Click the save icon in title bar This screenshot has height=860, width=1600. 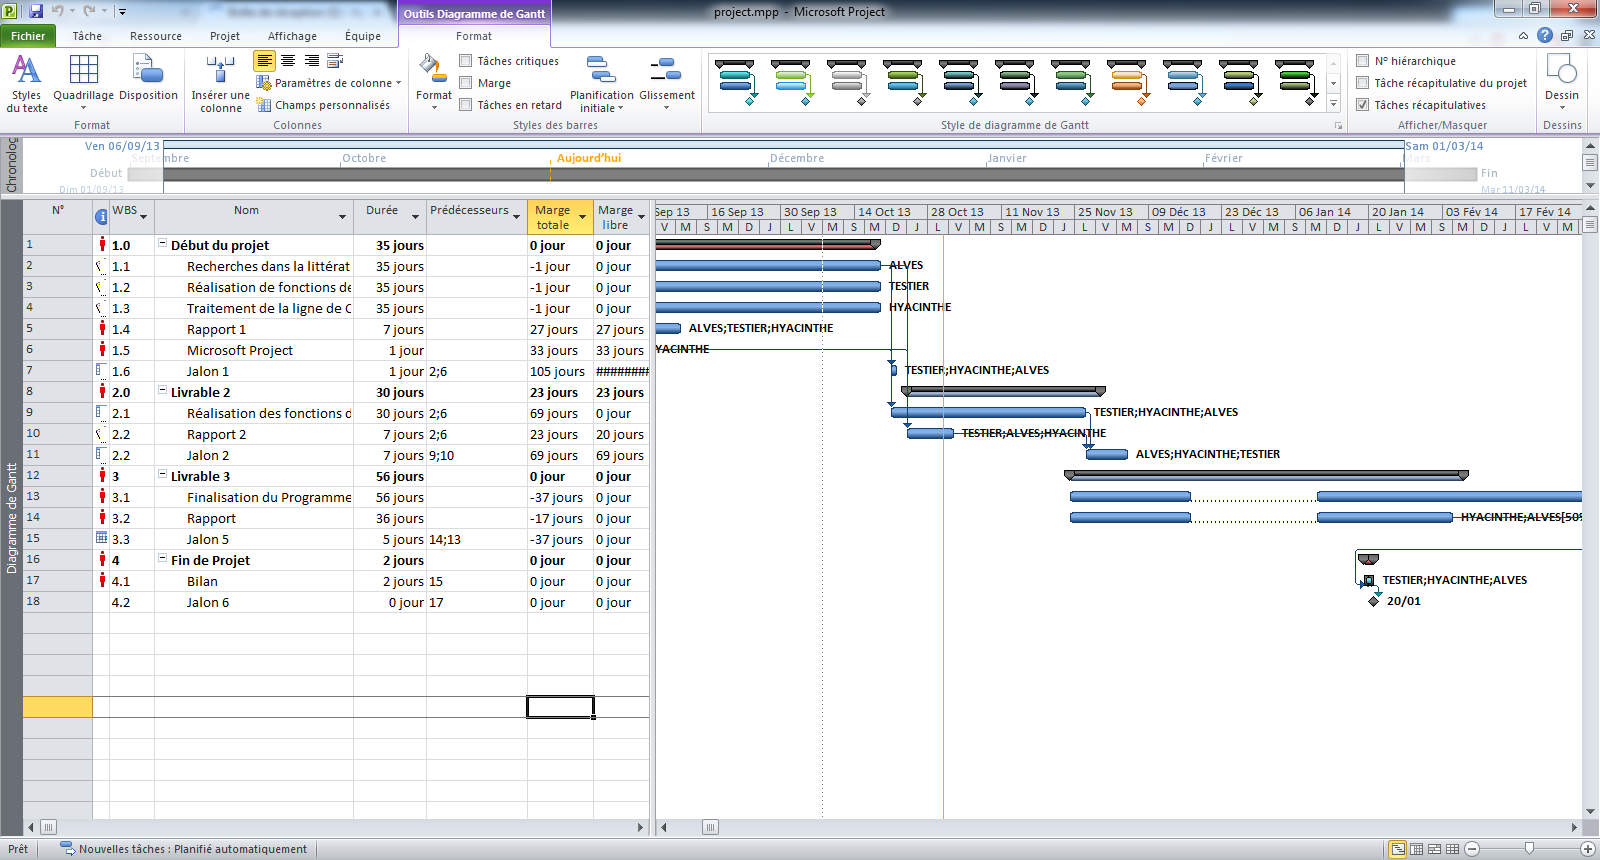click(36, 11)
